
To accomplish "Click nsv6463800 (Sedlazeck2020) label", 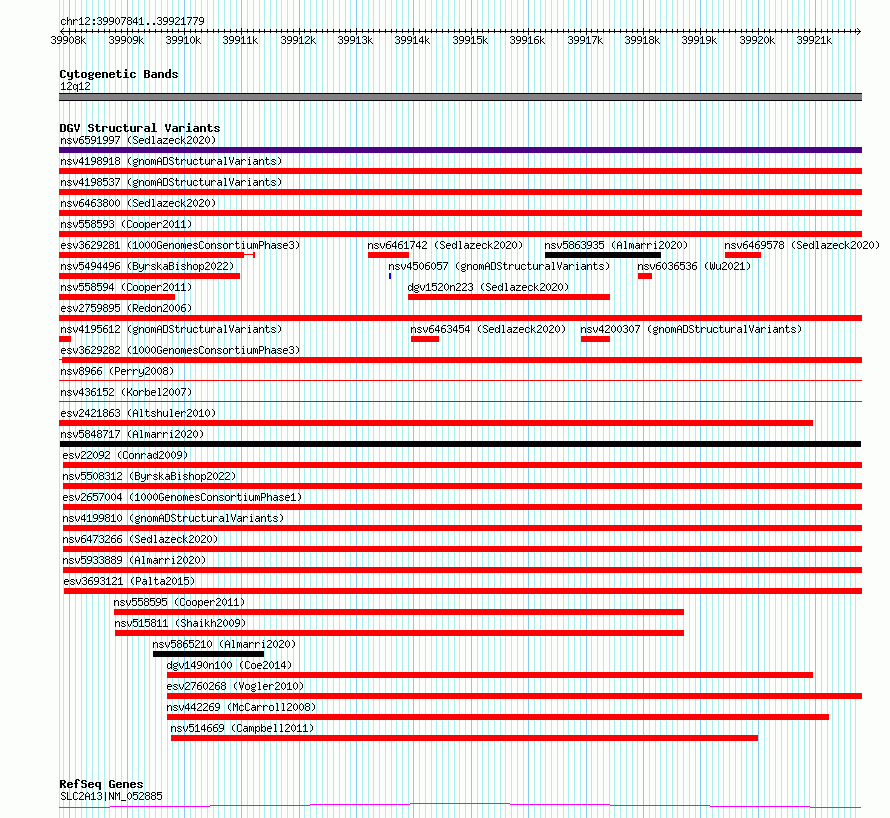I will [138, 203].
